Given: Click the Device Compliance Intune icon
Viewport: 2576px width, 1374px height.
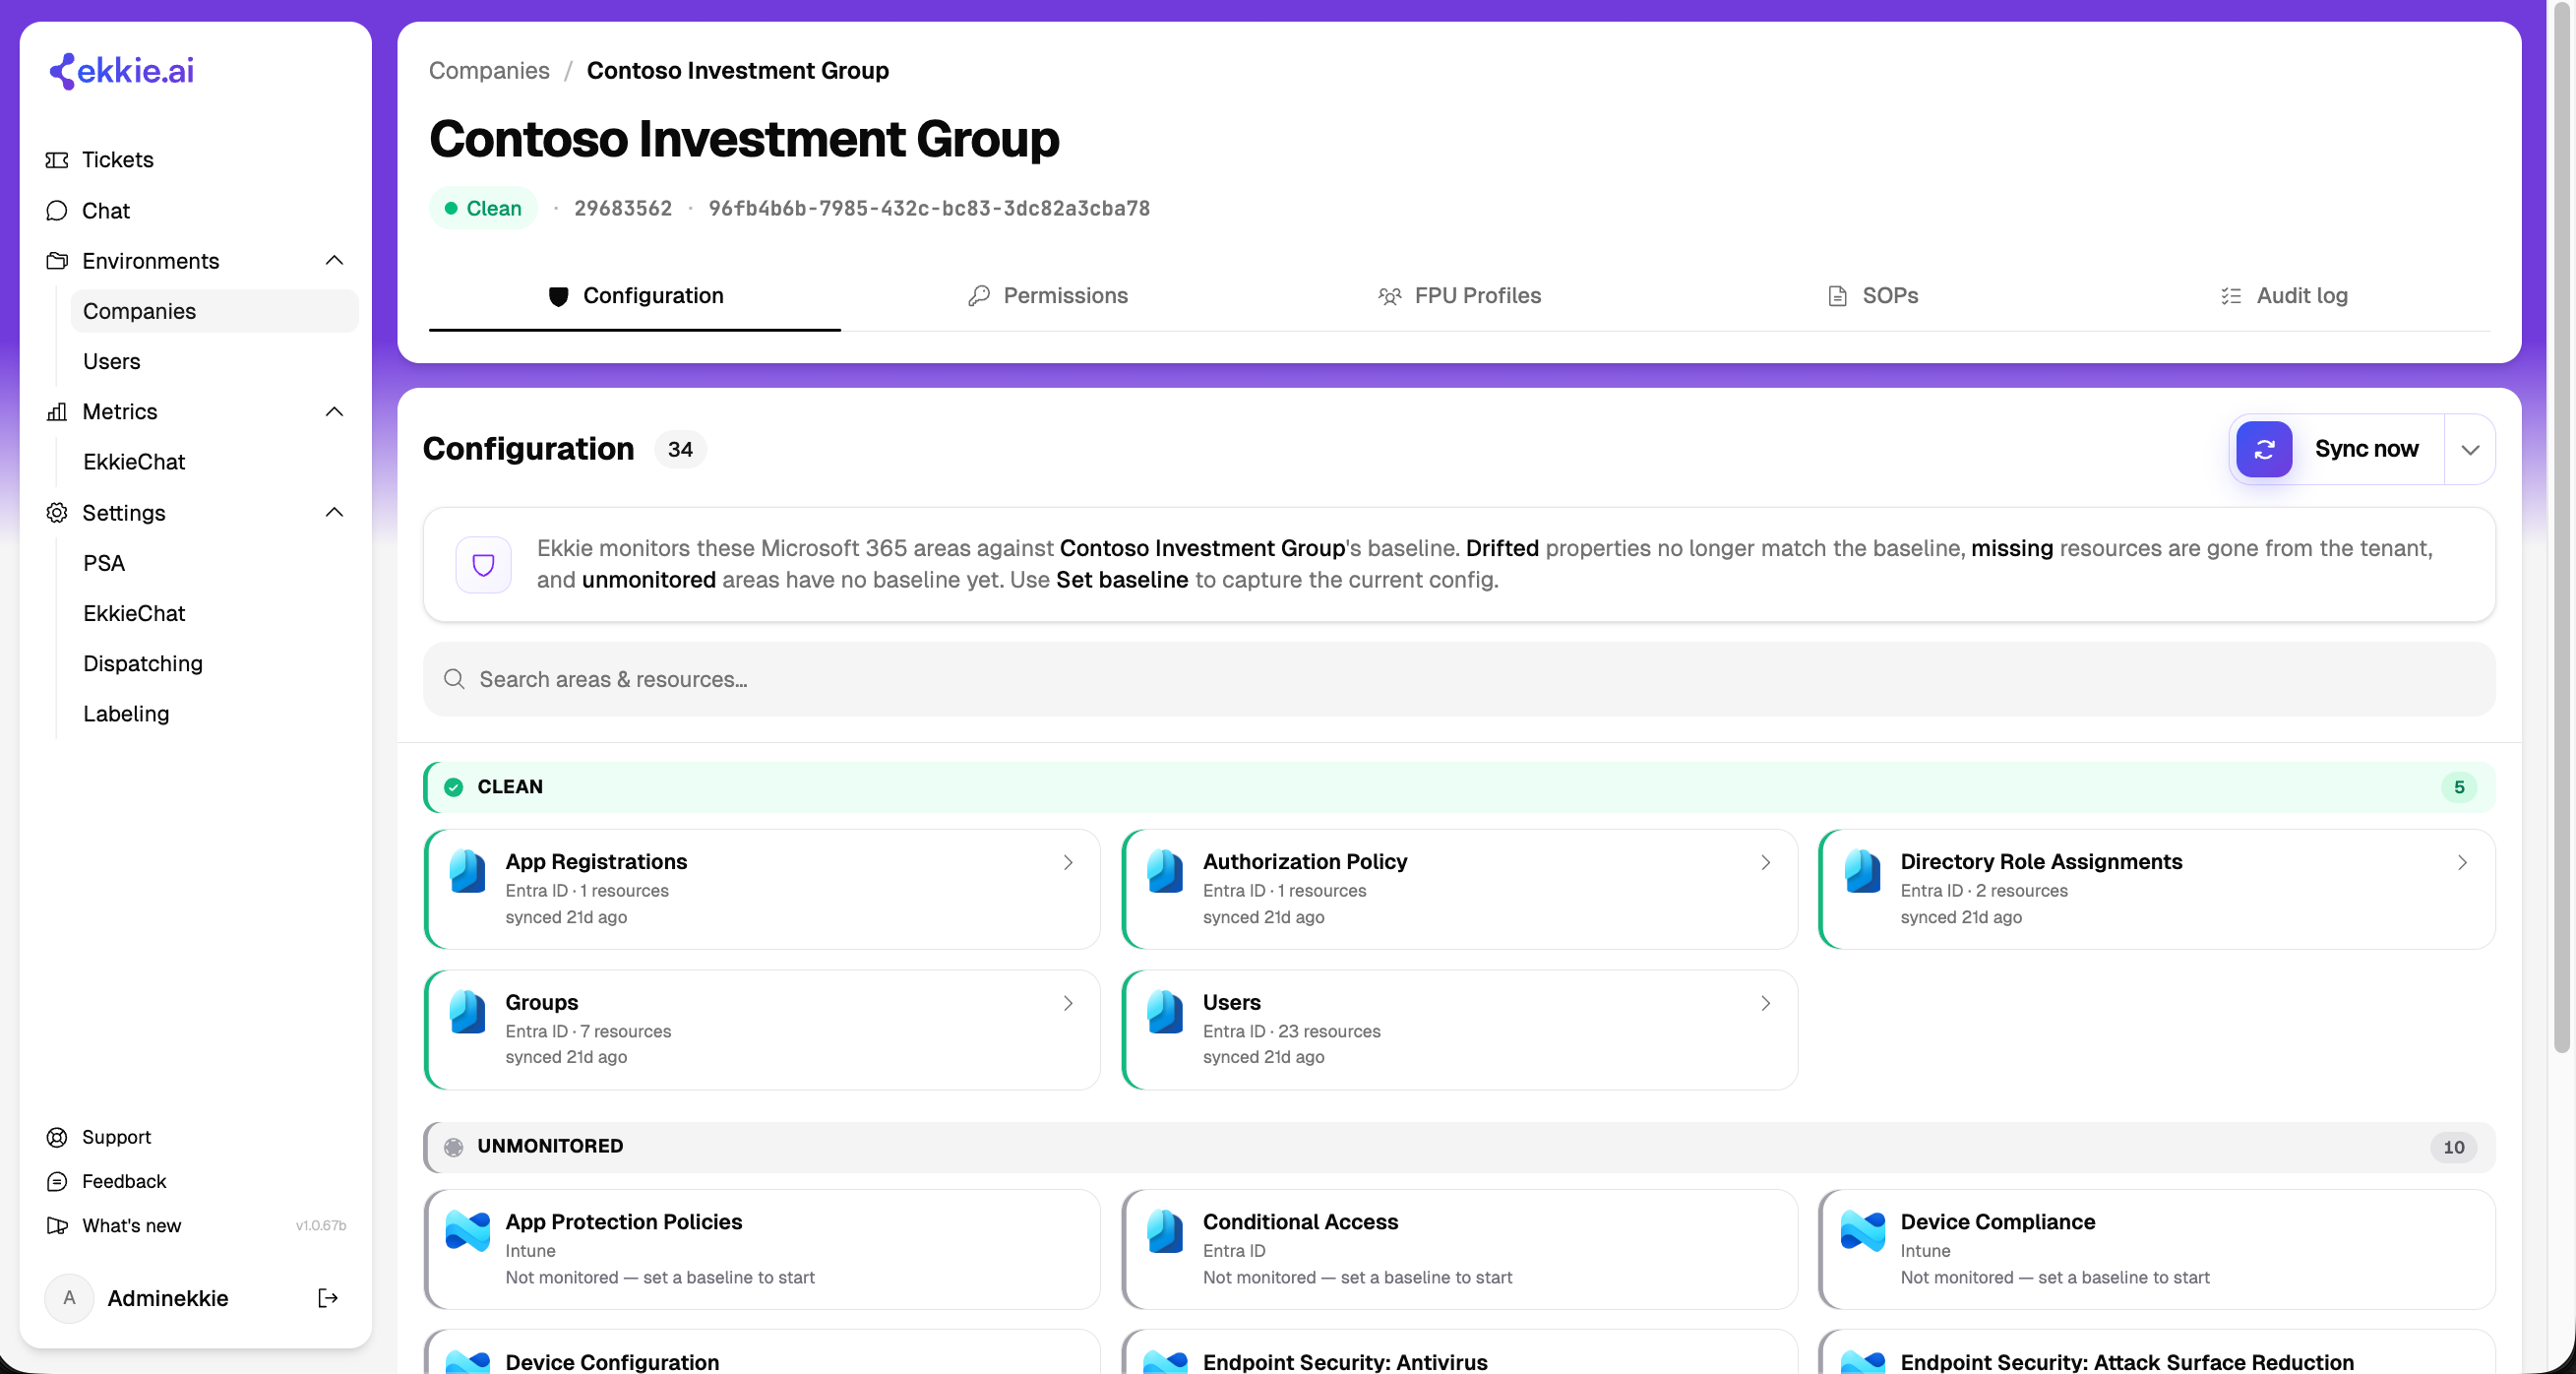Looking at the screenshot, I should [1862, 1231].
